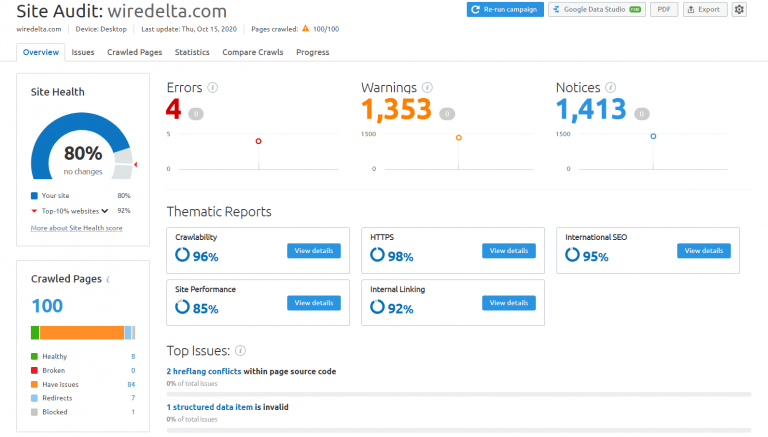View details for Site Performance report
The height and width of the screenshot is (437, 768).
coord(314,303)
